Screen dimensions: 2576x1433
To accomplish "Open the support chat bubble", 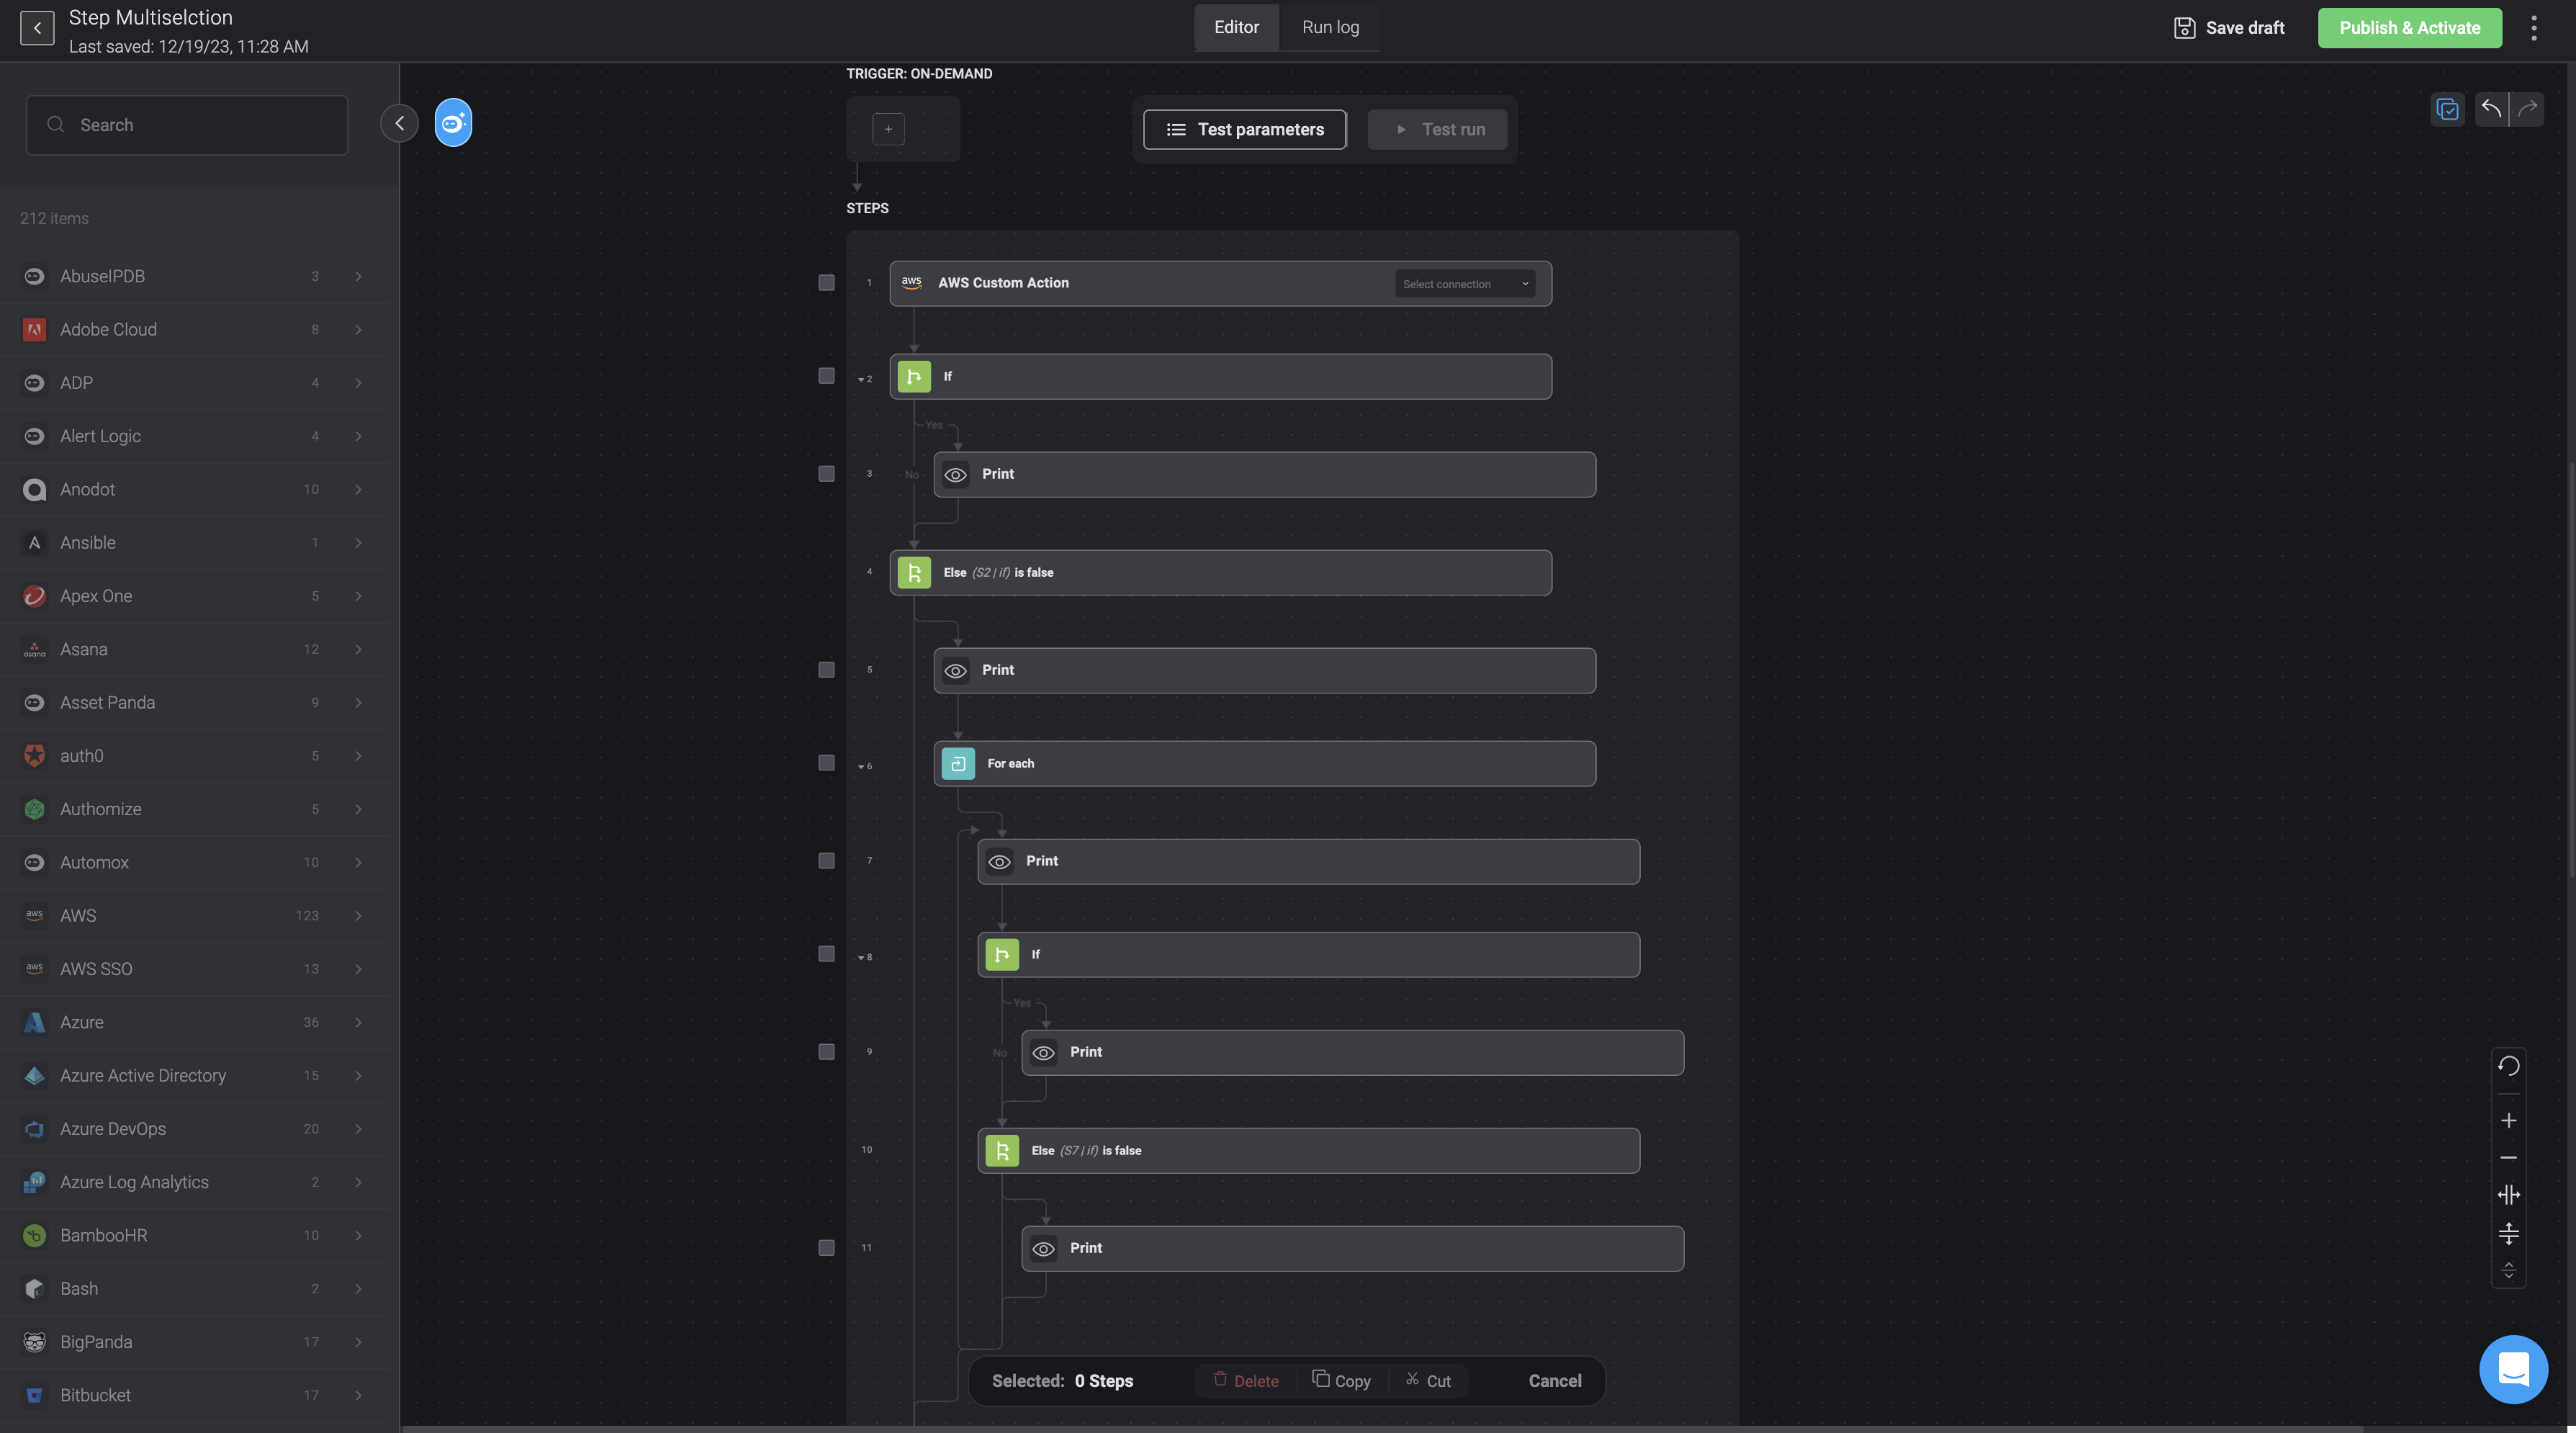I will 2513,1369.
